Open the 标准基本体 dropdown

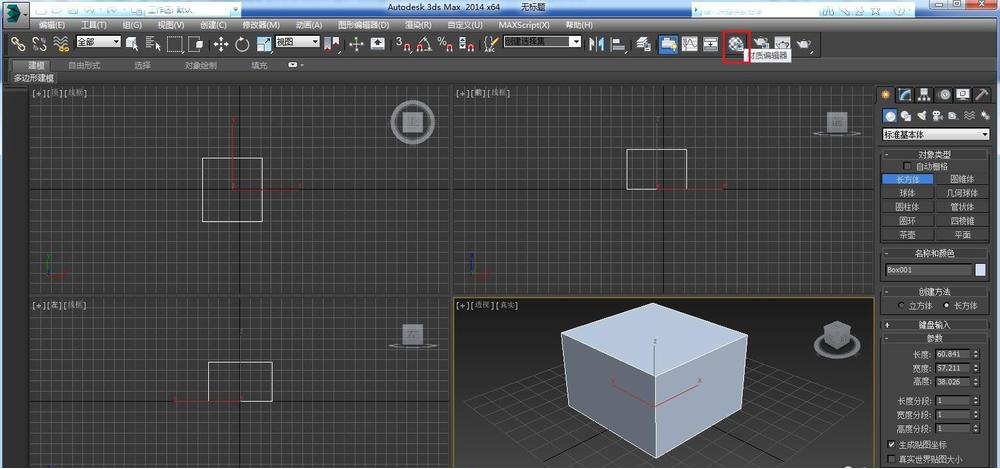pyautogui.click(x=935, y=134)
